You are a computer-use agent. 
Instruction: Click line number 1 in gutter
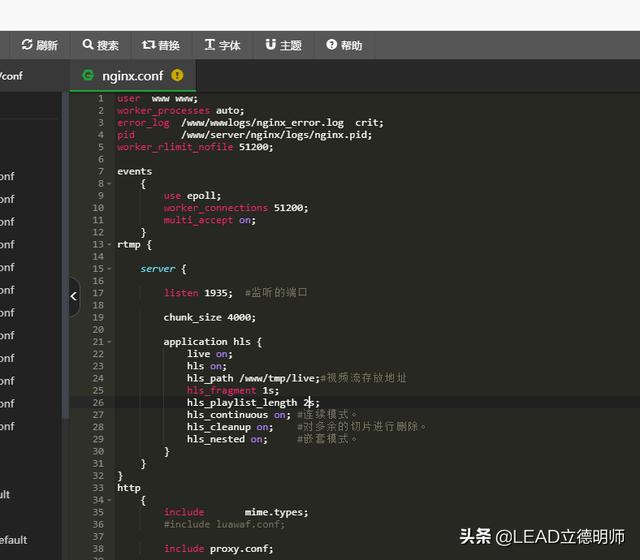(x=100, y=98)
